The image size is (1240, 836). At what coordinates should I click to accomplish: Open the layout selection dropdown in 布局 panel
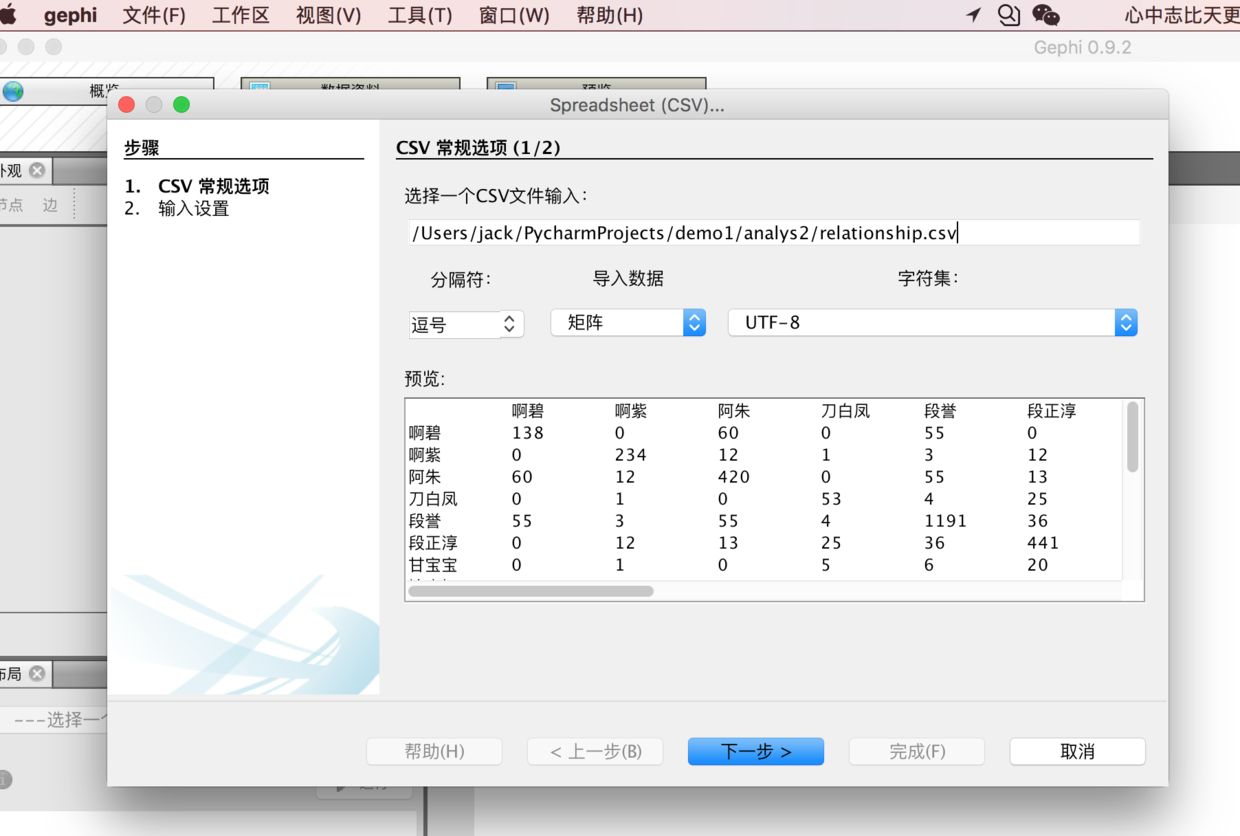(53, 719)
